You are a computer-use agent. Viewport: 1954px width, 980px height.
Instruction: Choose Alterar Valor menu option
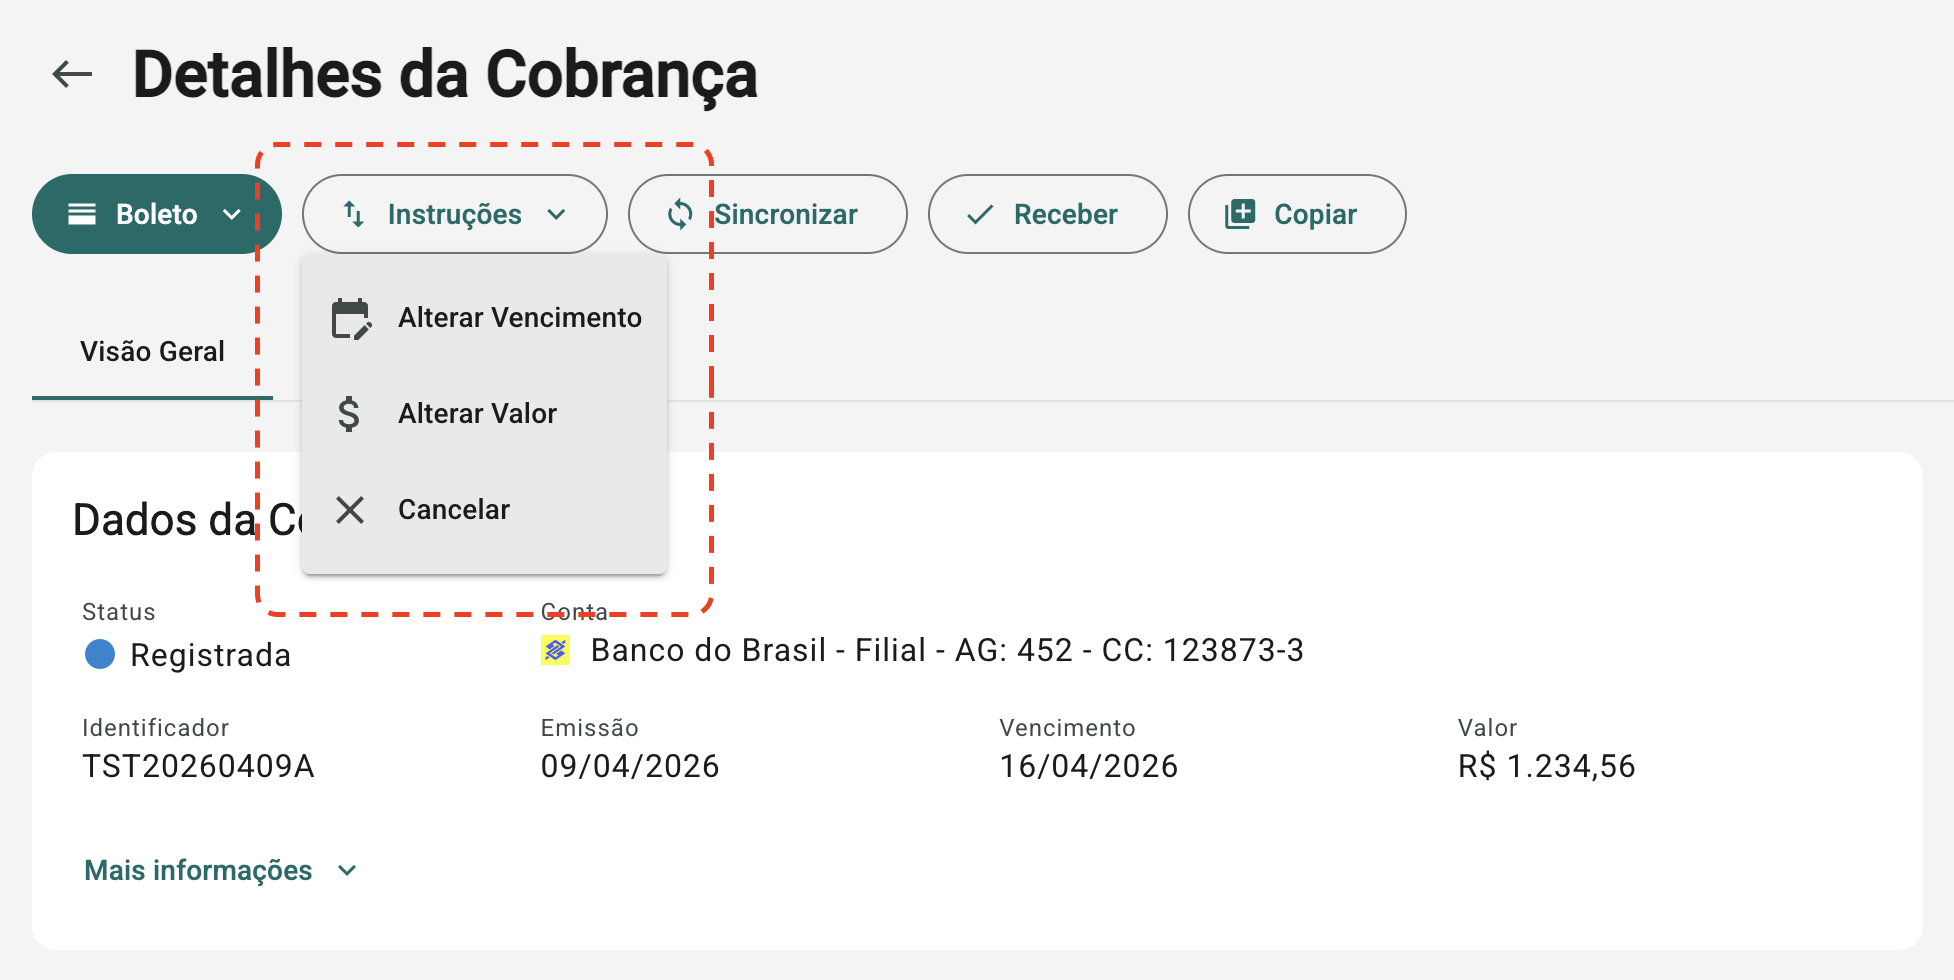tap(477, 414)
